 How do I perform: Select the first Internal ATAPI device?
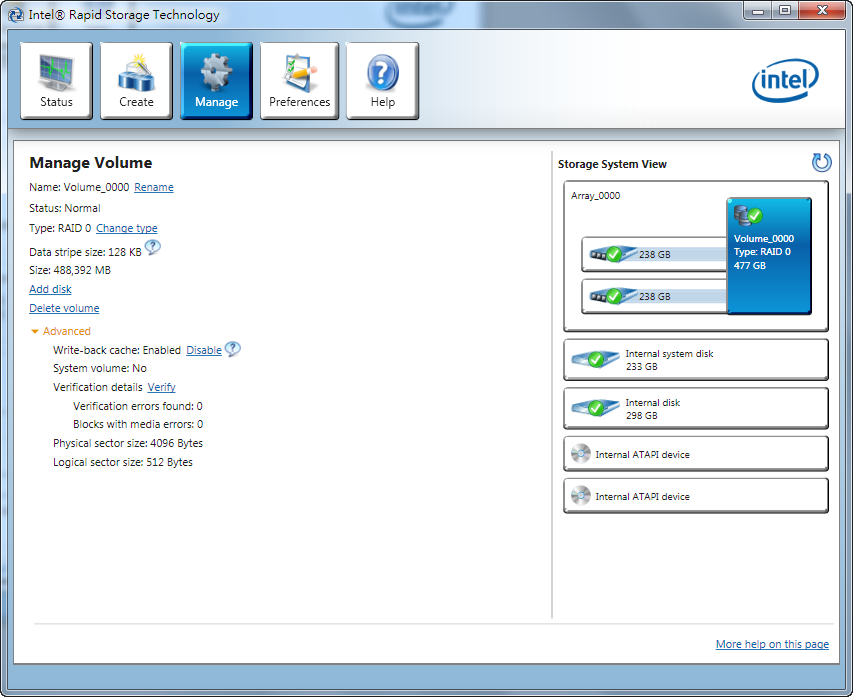coord(695,454)
